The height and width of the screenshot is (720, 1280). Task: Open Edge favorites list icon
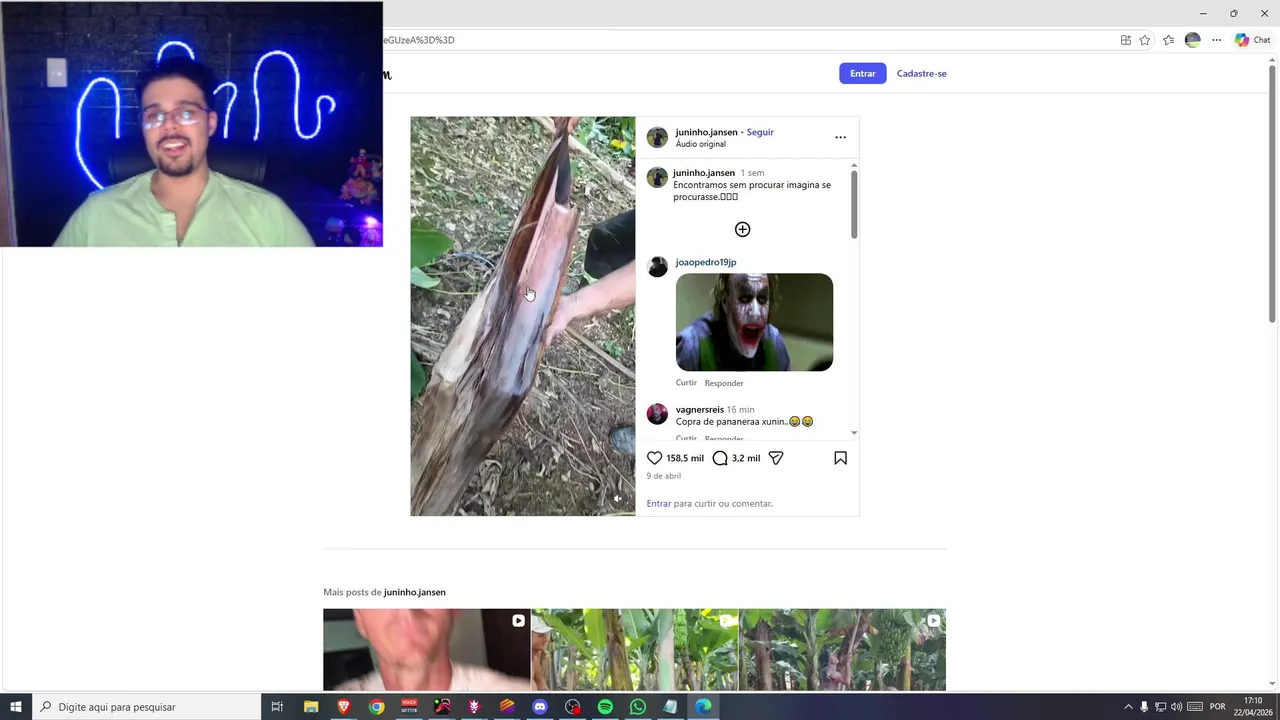[x=1168, y=40]
